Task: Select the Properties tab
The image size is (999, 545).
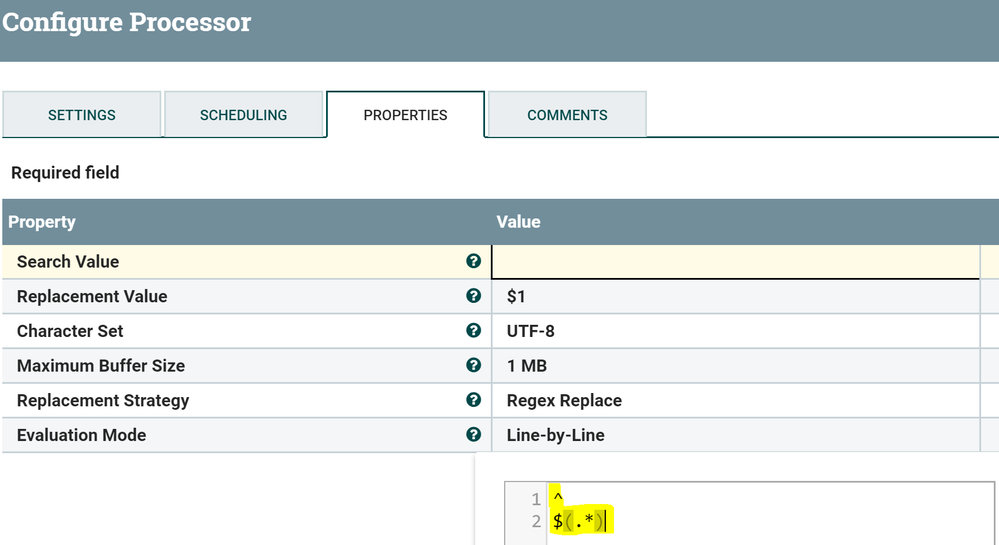Action: coord(405,115)
